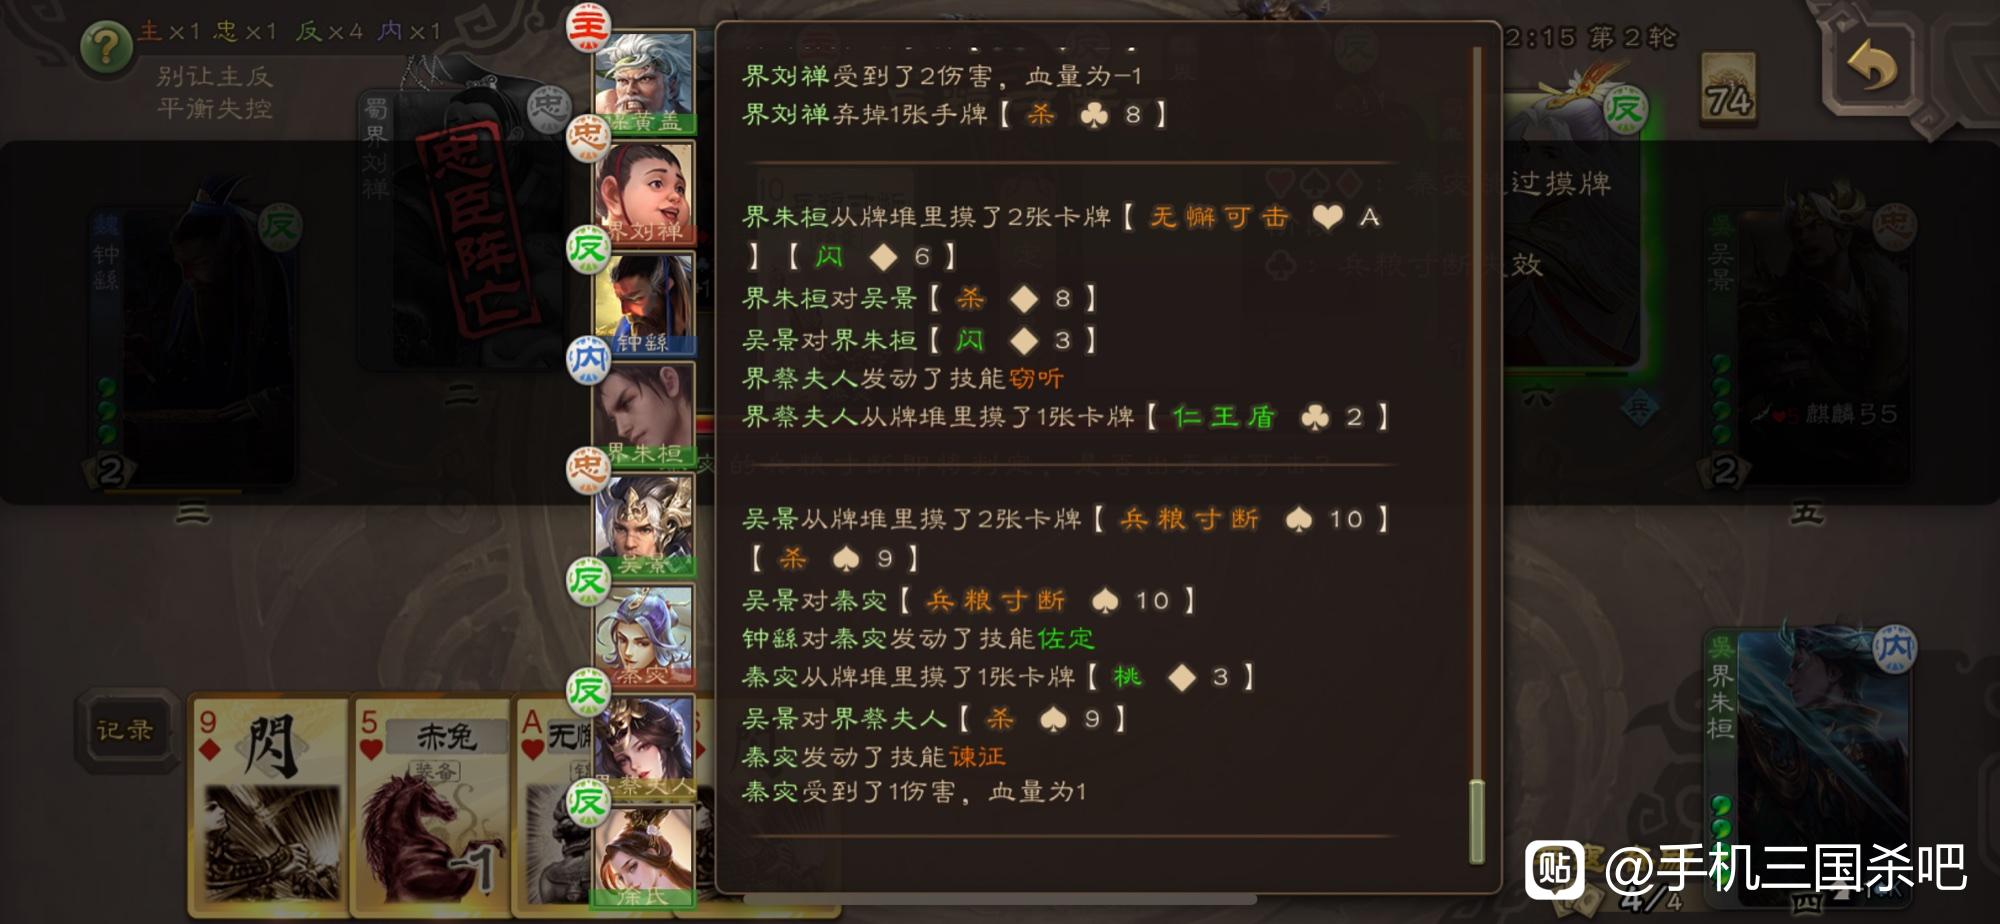Tap the golden back arrow icon
Viewport: 2000px width, 924px height.
click(x=1871, y=67)
